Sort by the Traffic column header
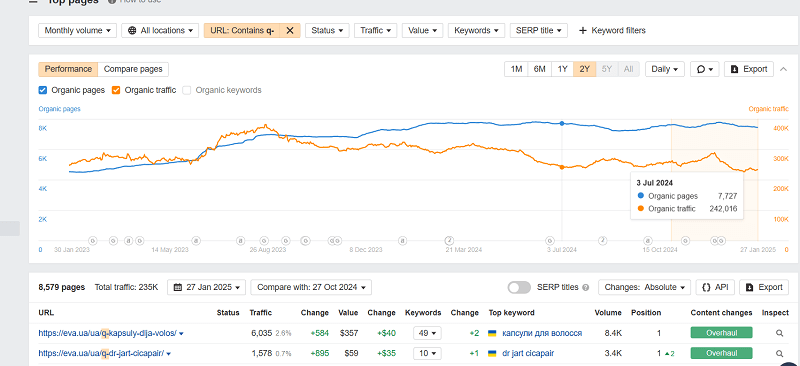Image resolution: width=800 pixels, height=366 pixels. pyautogui.click(x=261, y=313)
